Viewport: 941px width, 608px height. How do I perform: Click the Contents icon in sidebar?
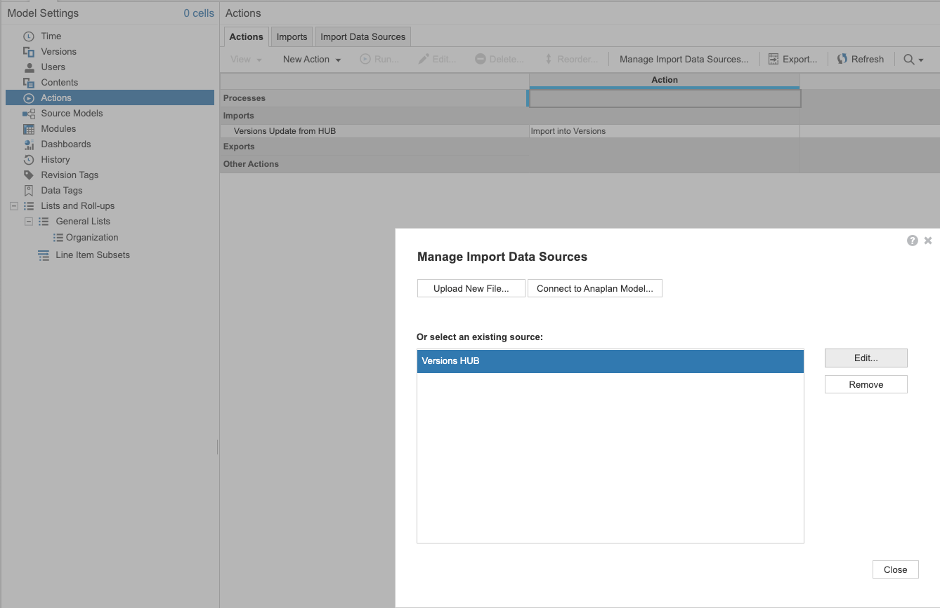[28, 83]
